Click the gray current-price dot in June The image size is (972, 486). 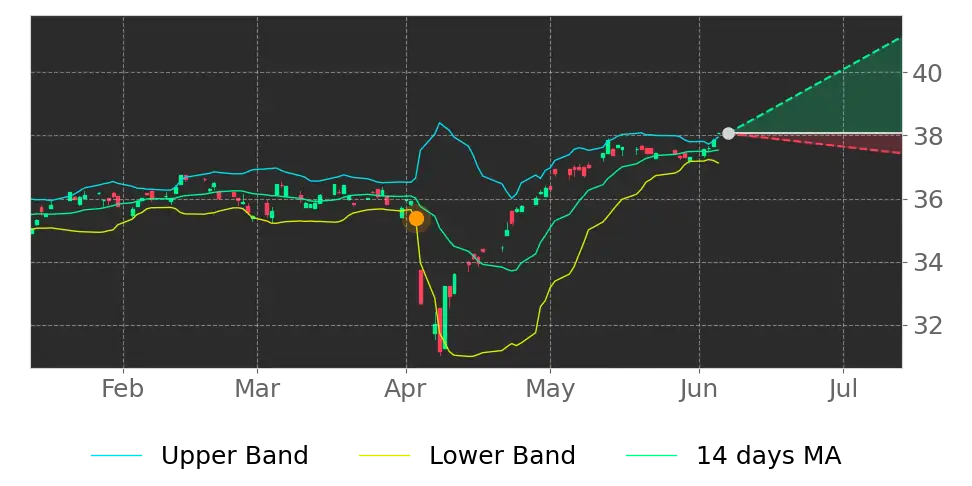coord(728,133)
